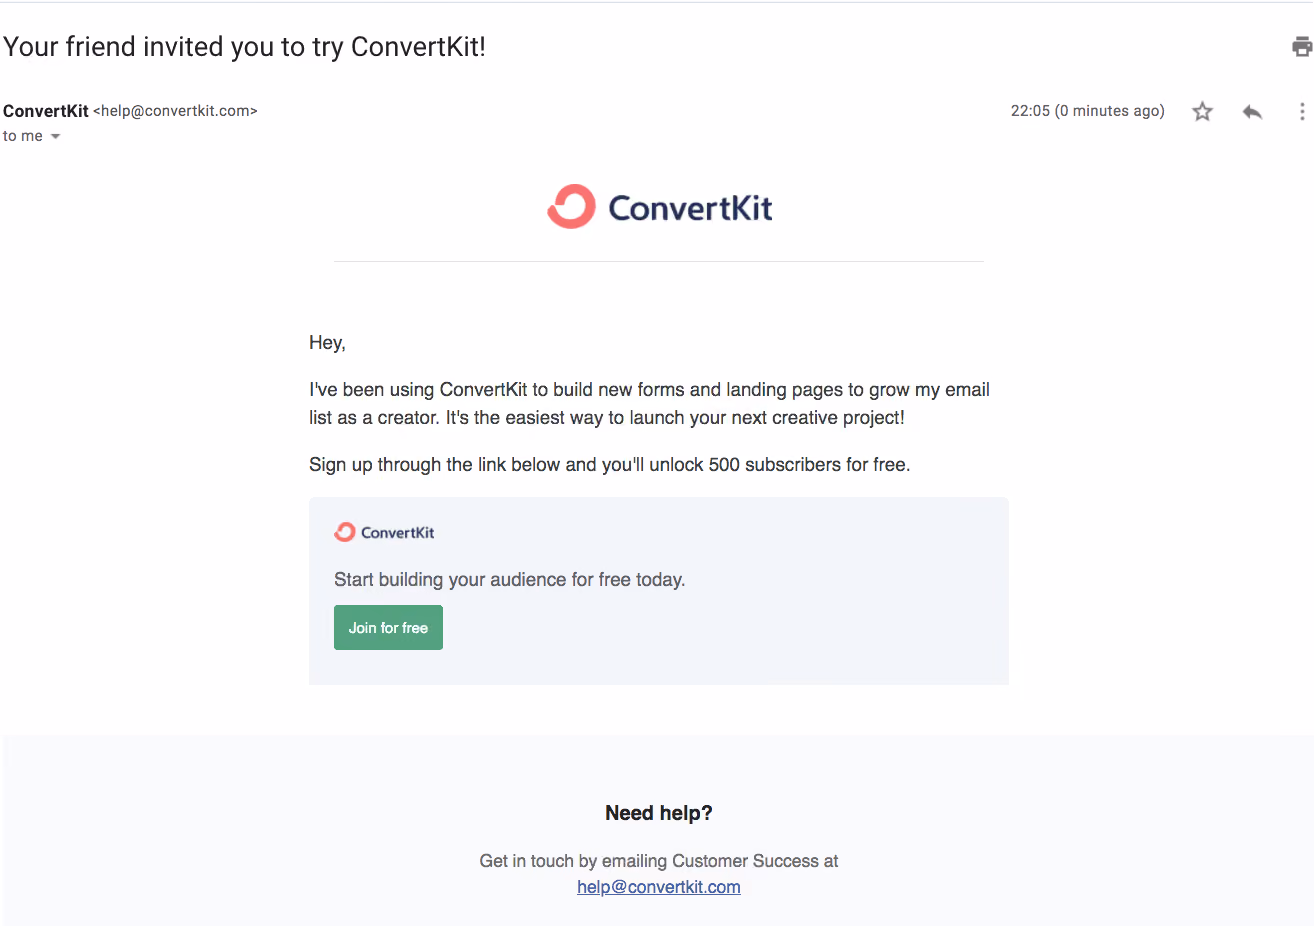Click the 22:05 timestamp
Viewport: 1314px width, 926px height.
point(1087,111)
